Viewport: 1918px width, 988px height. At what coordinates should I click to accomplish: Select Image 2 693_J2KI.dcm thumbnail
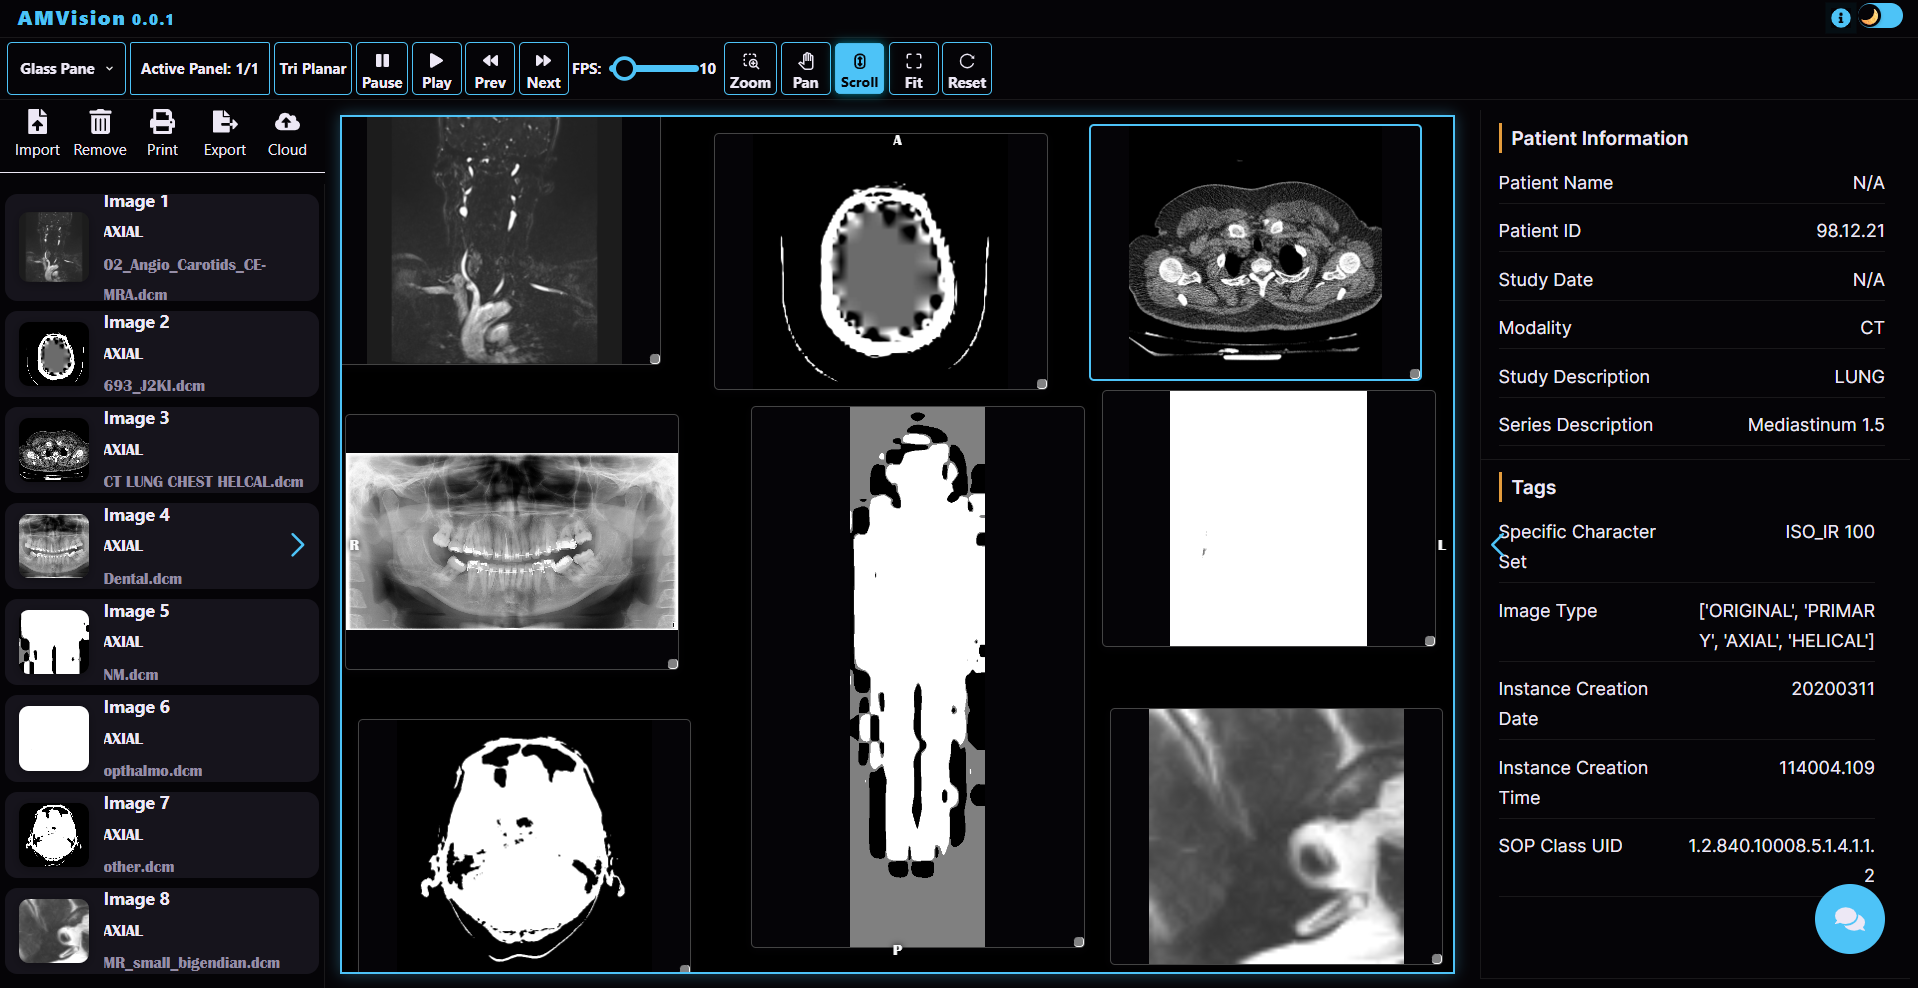click(54, 354)
